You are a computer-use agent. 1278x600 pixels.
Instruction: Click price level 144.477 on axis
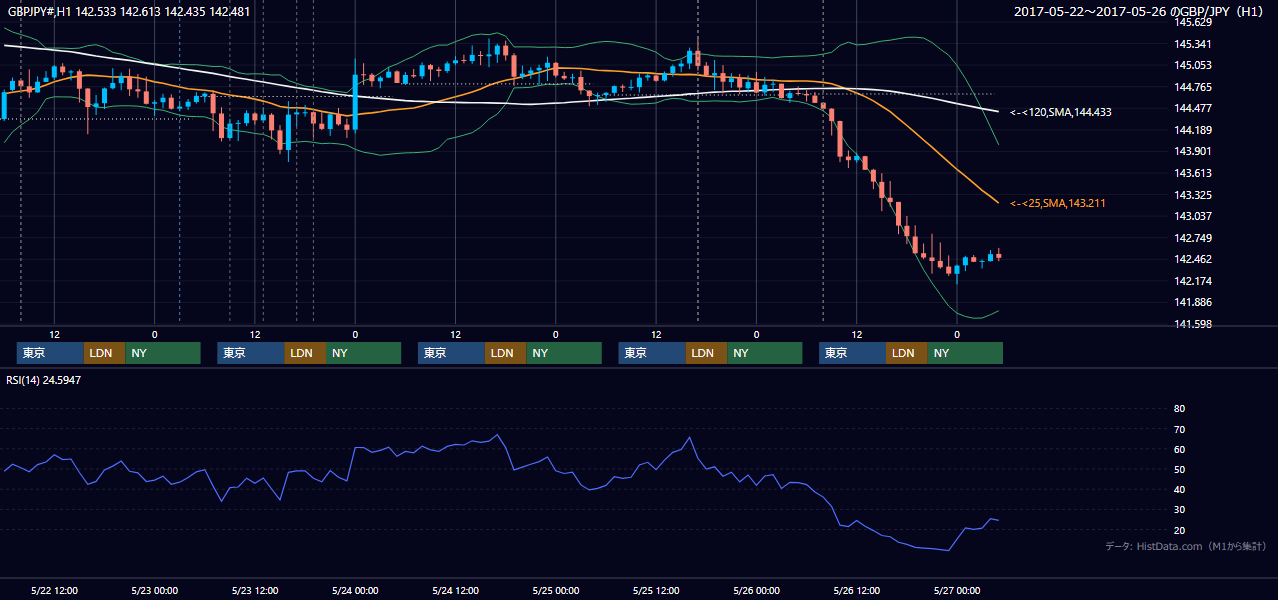tap(1192, 108)
